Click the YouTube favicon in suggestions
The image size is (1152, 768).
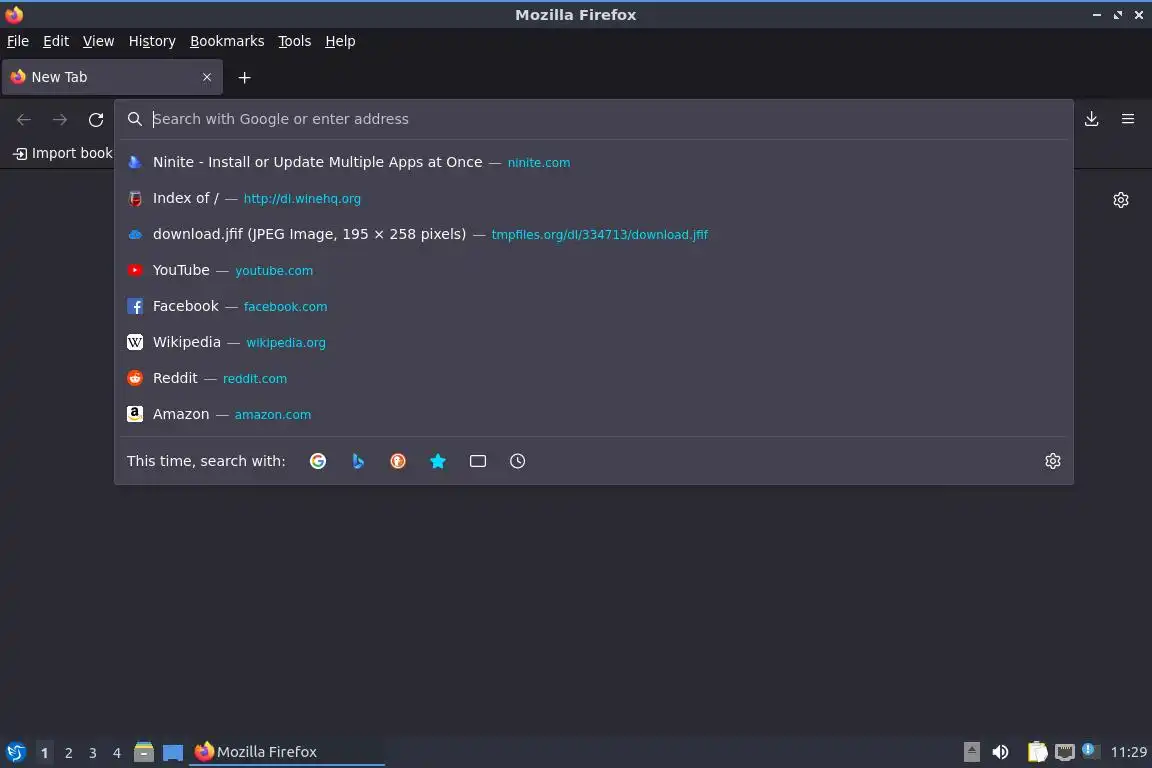coord(134,270)
